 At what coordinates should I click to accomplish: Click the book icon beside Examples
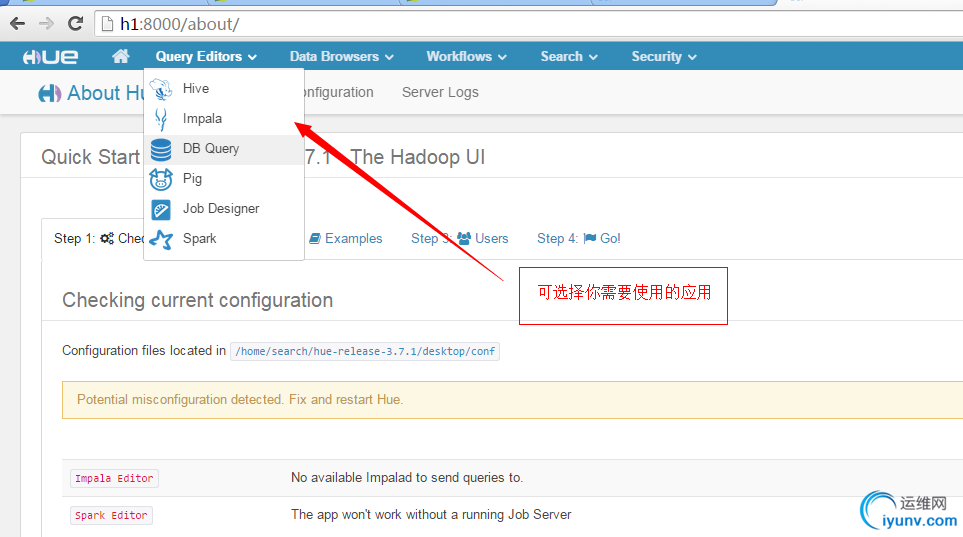[315, 238]
